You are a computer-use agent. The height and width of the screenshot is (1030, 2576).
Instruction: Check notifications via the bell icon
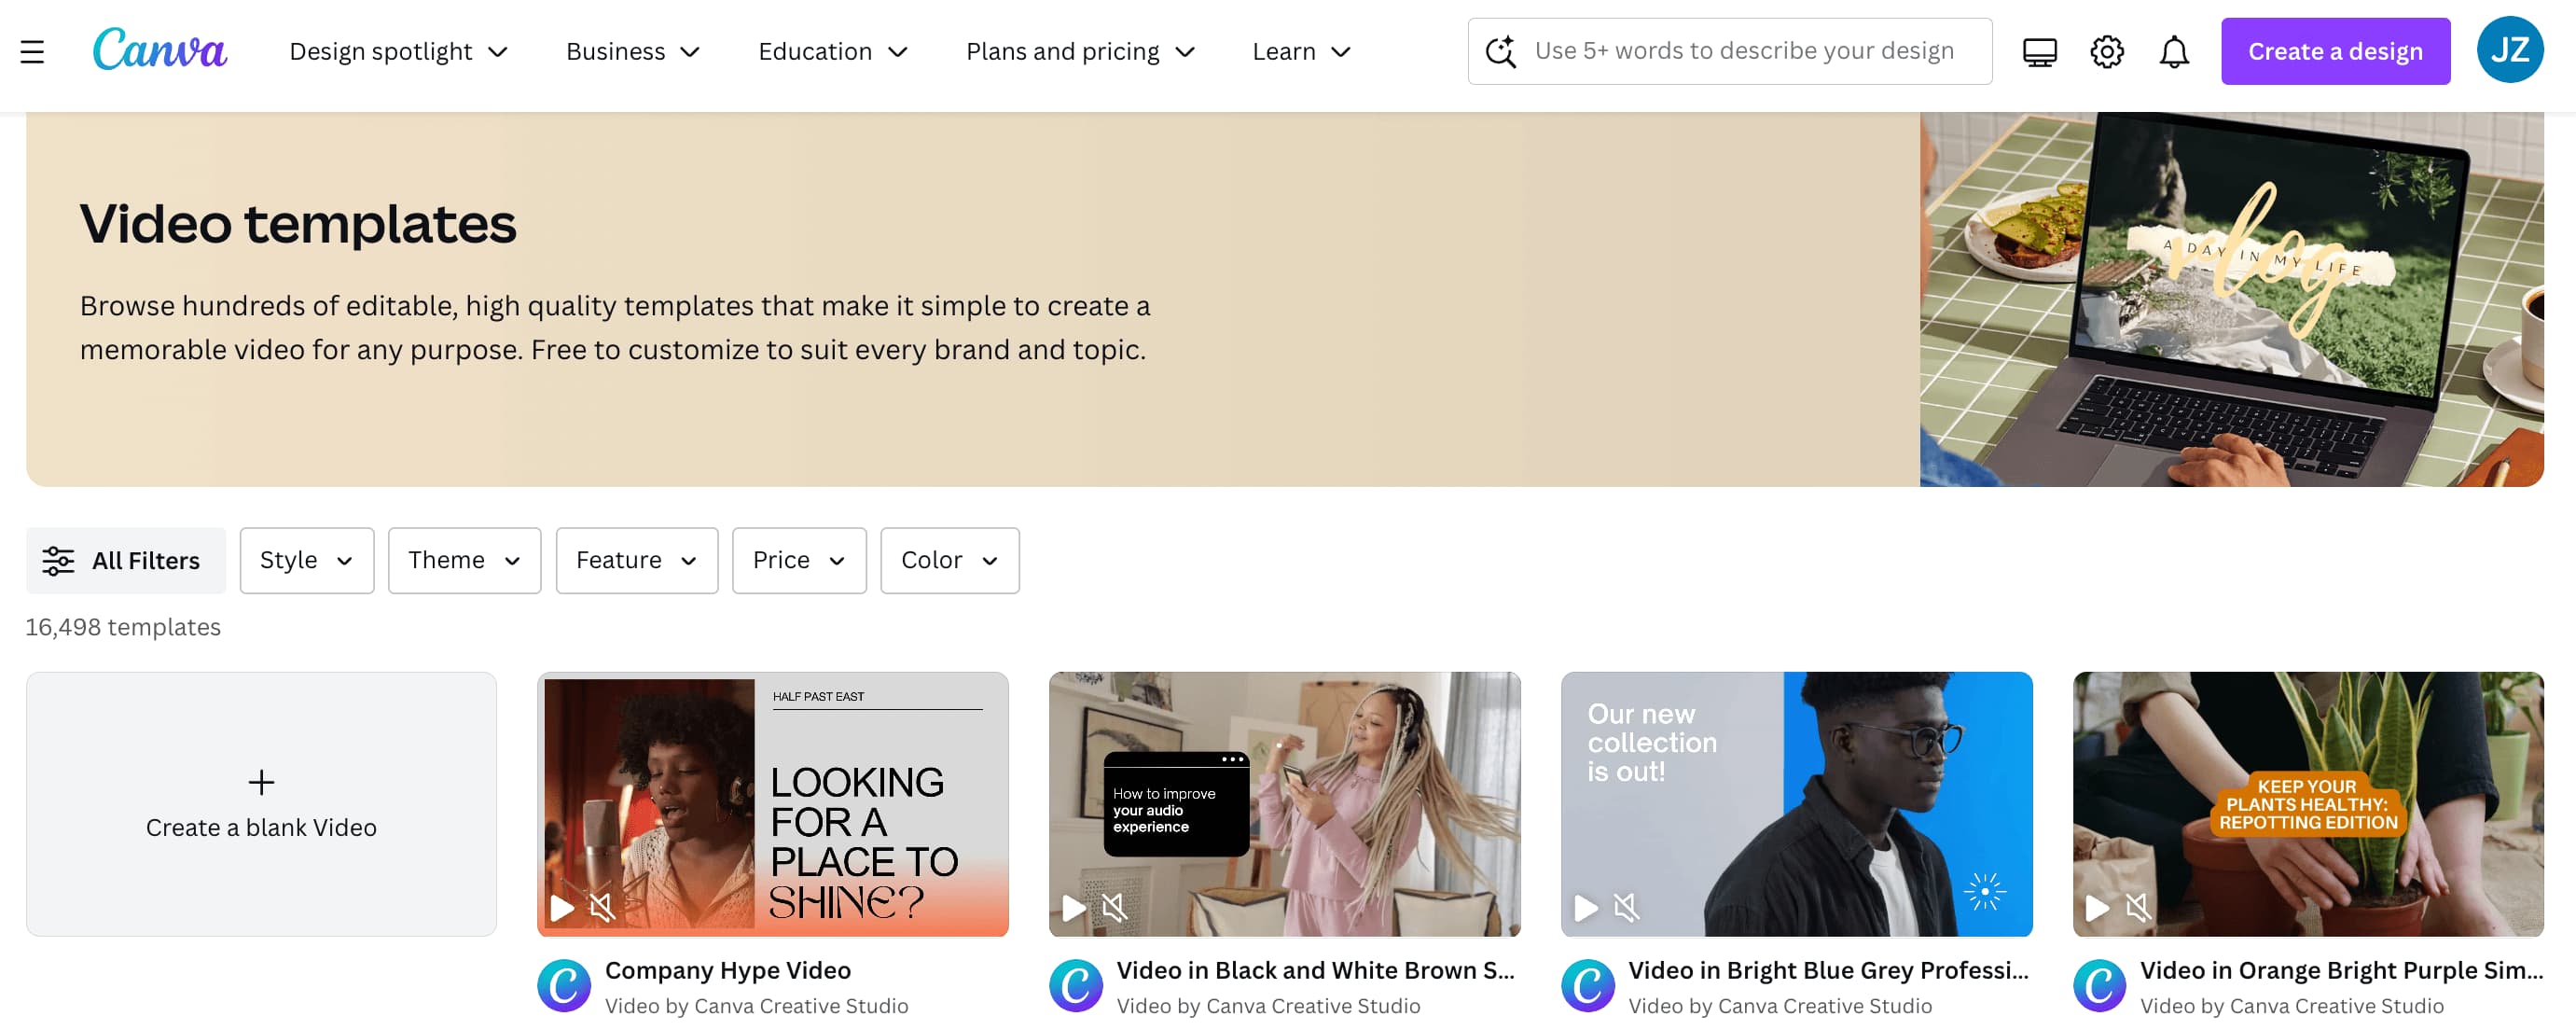pos(2172,51)
